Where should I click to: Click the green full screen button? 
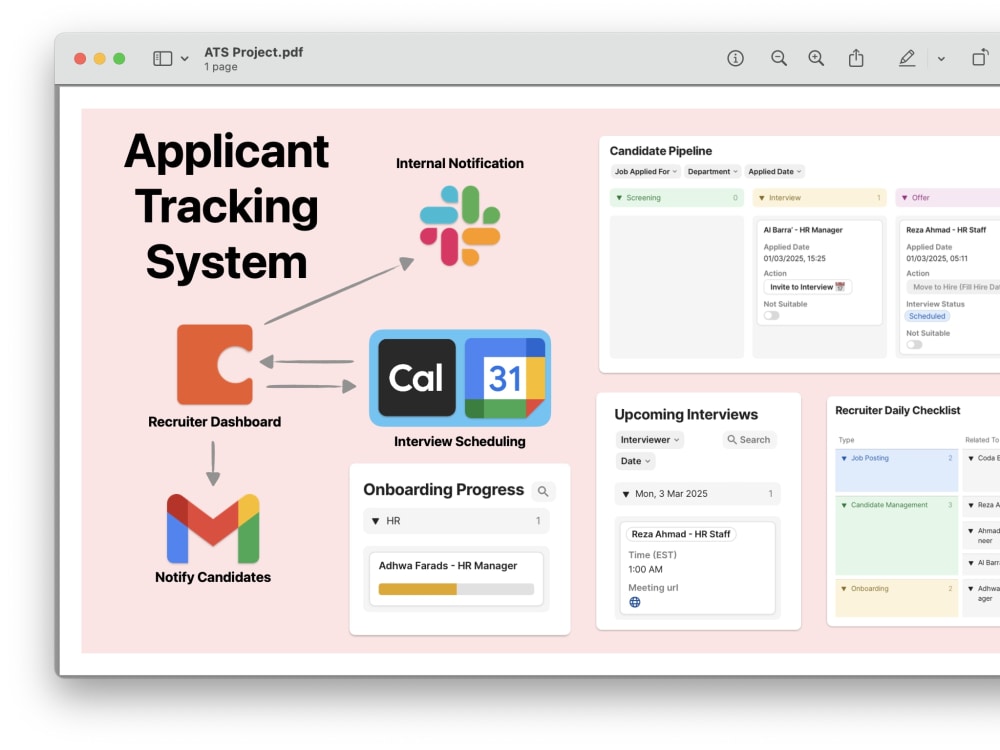click(x=119, y=59)
